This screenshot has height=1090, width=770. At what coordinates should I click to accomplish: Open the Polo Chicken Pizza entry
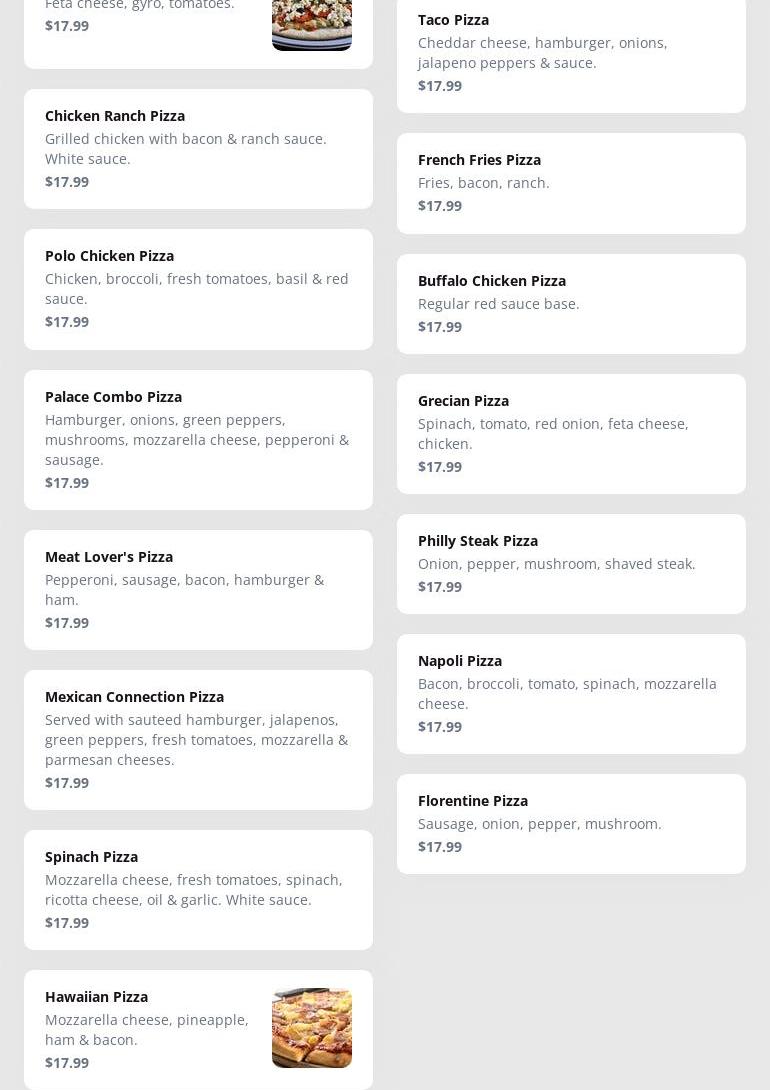pos(198,289)
